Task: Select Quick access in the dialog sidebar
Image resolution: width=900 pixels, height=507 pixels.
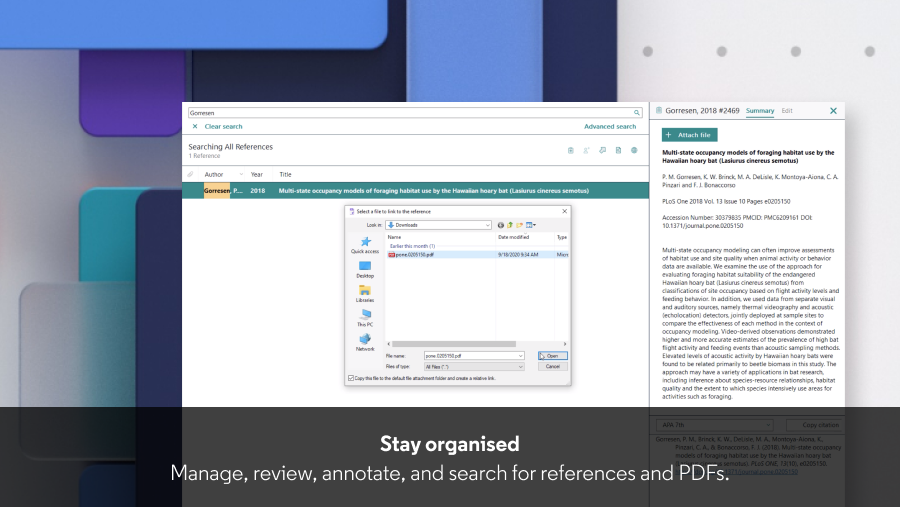Action: pyautogui.click(x=365, y=245)
